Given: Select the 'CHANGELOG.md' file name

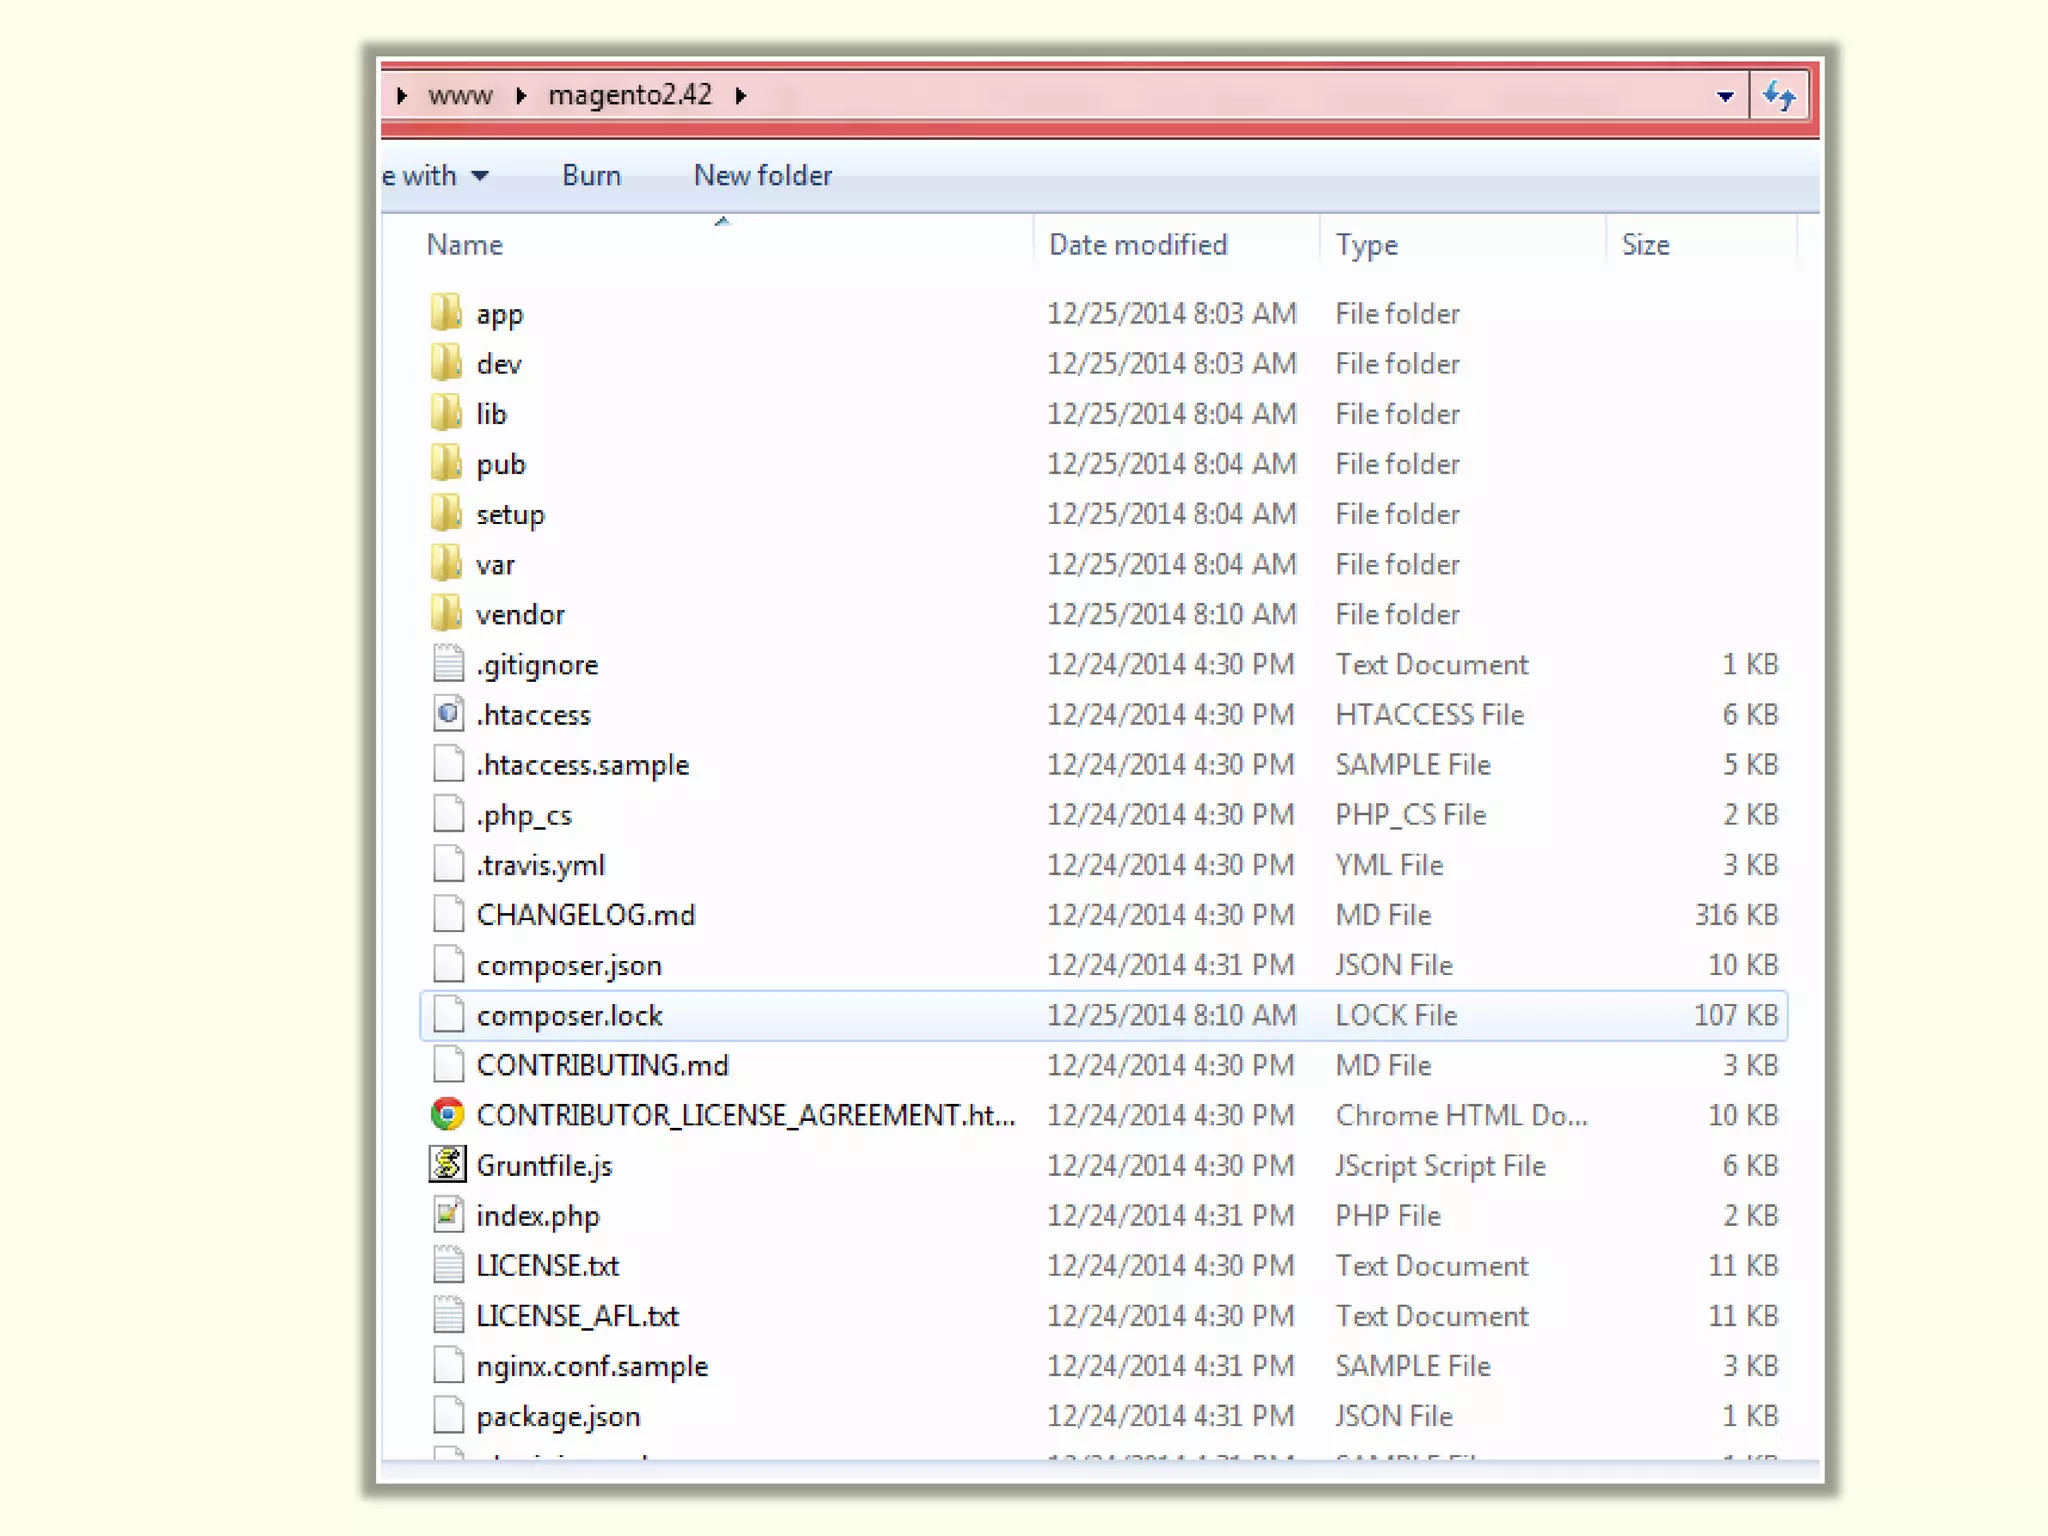Looking at the screenshot, I should tap(585, 915).
